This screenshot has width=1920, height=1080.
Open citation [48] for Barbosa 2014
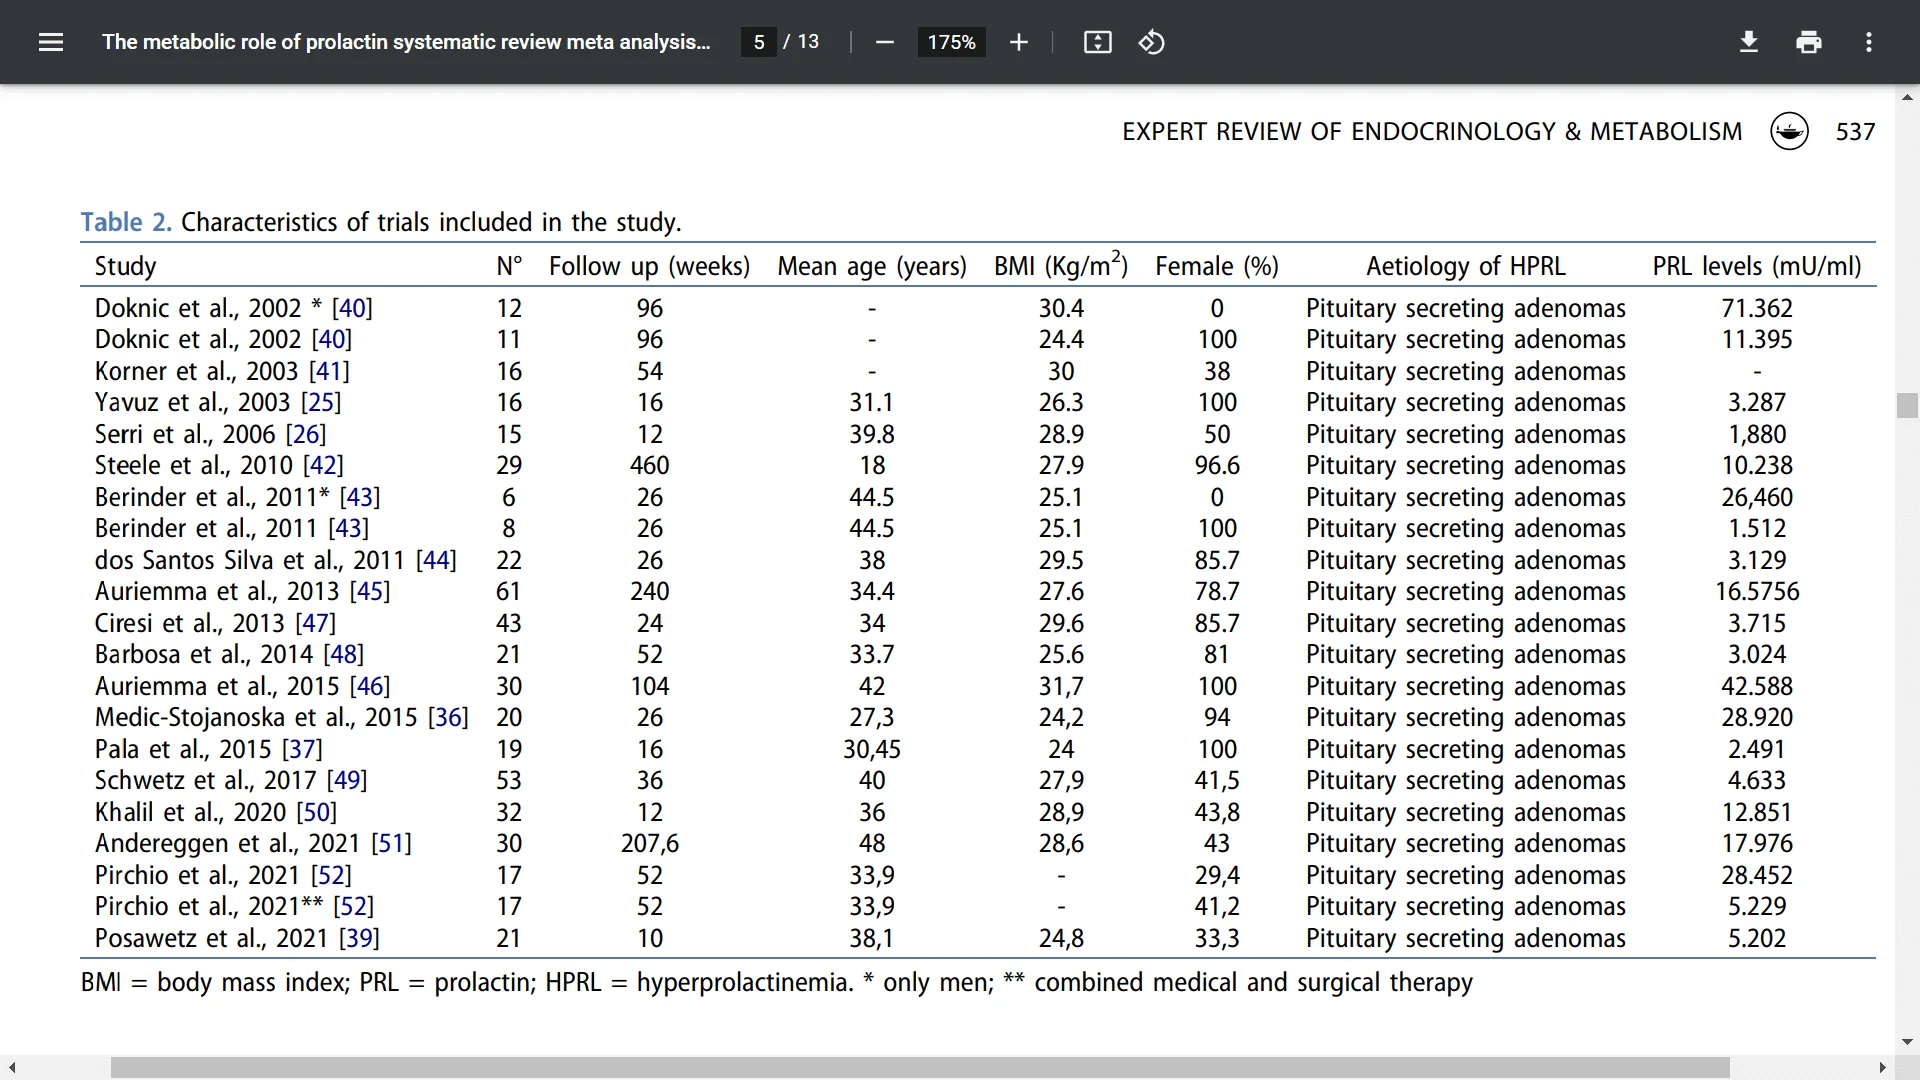click(343, 654)
